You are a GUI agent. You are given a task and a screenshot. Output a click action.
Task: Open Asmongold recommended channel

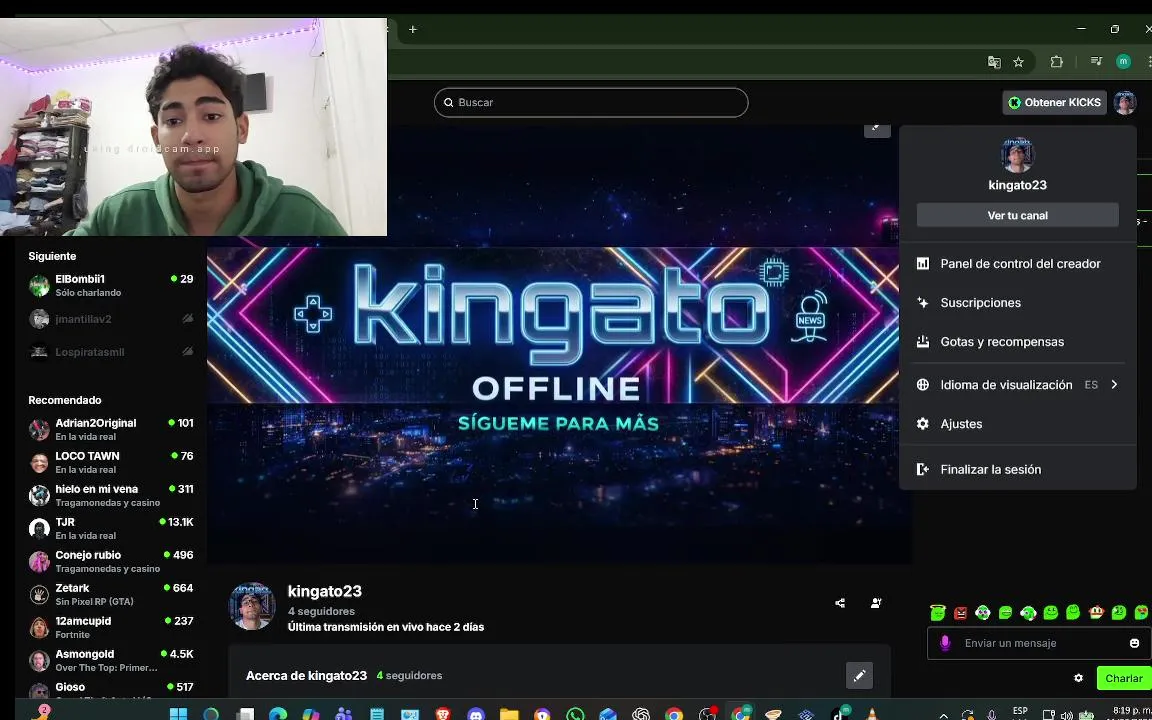(111, 660)
